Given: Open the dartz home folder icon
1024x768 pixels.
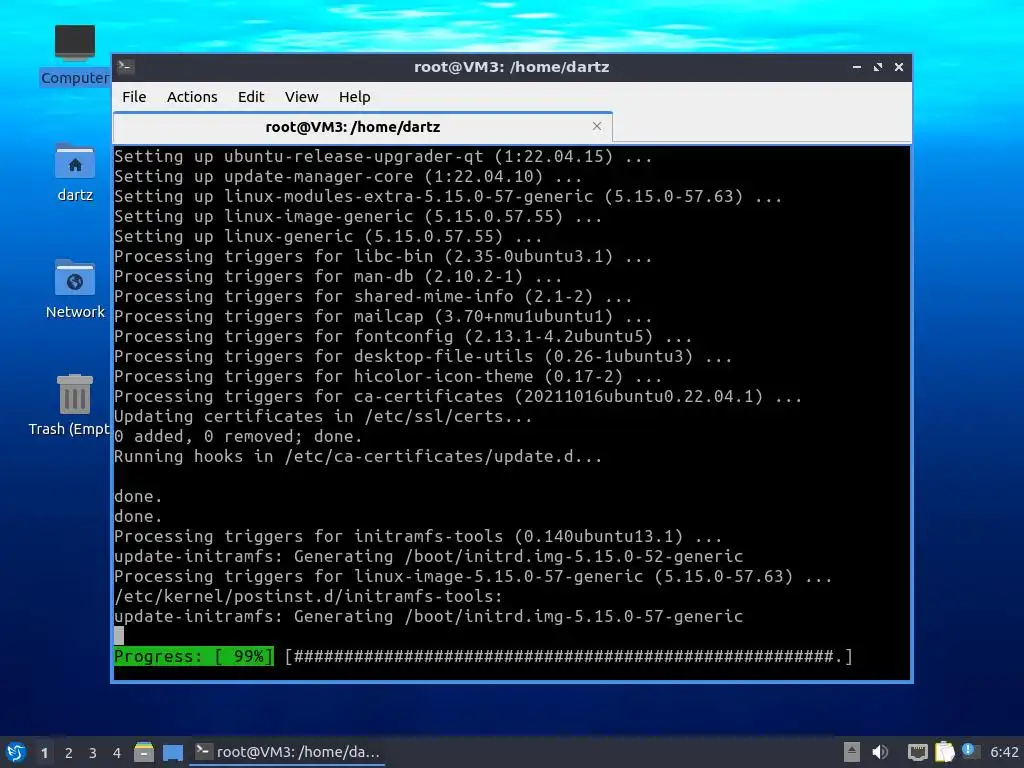Looking at the screenshot, I should click(x=74, y=172).
